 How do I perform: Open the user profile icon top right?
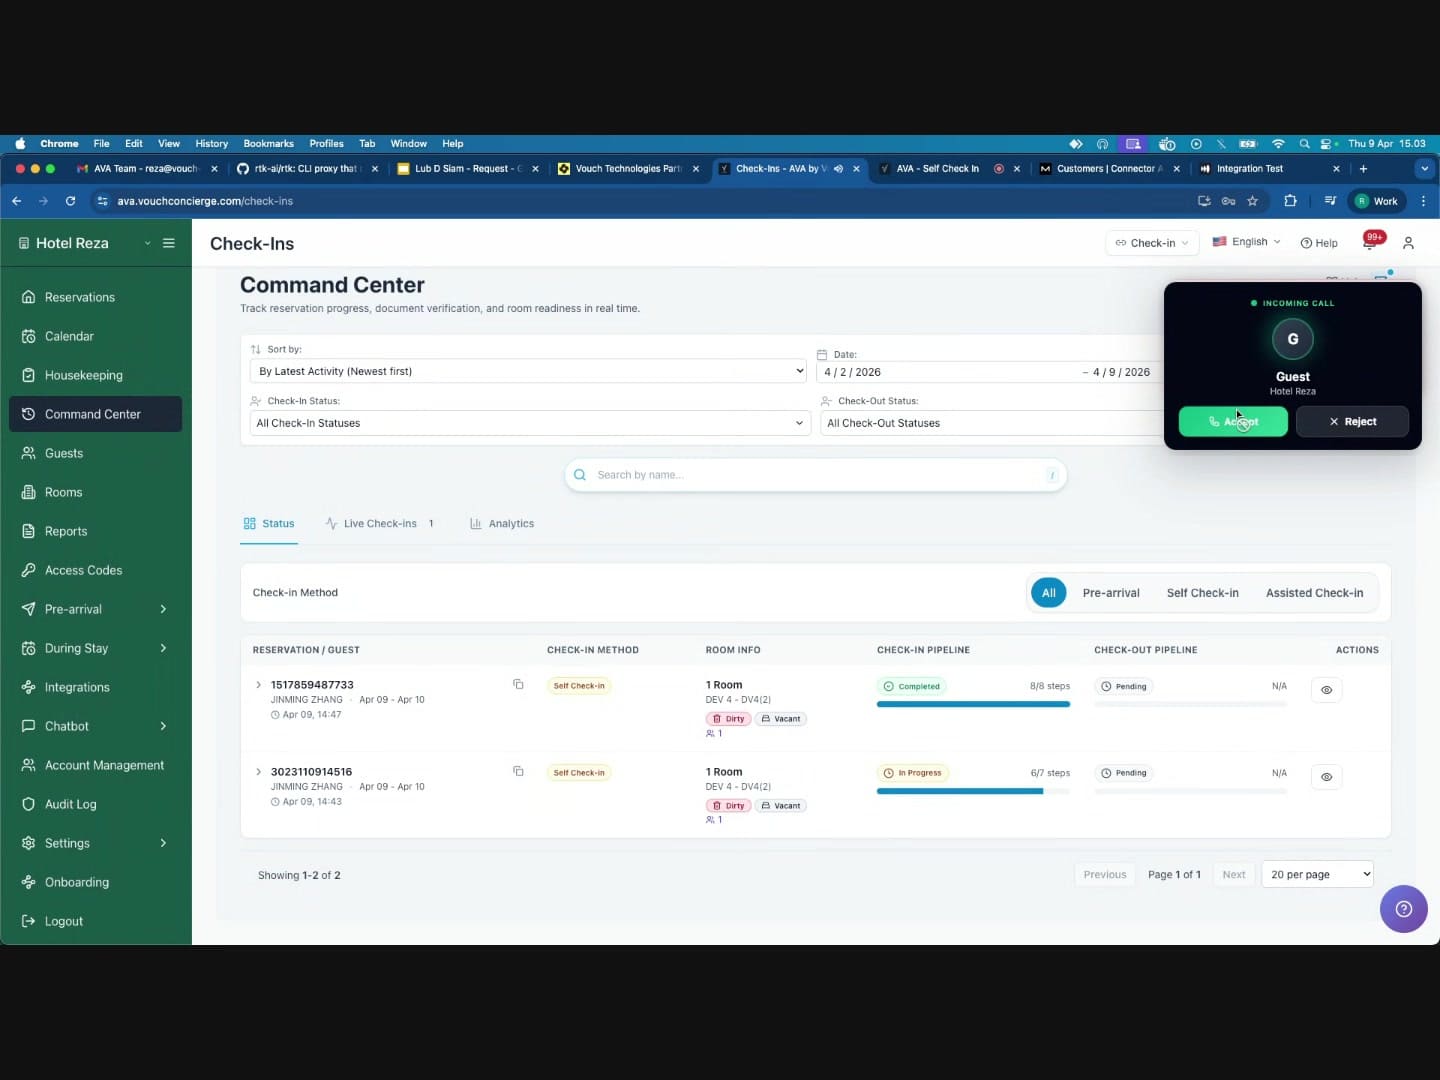coord(1409,243)
